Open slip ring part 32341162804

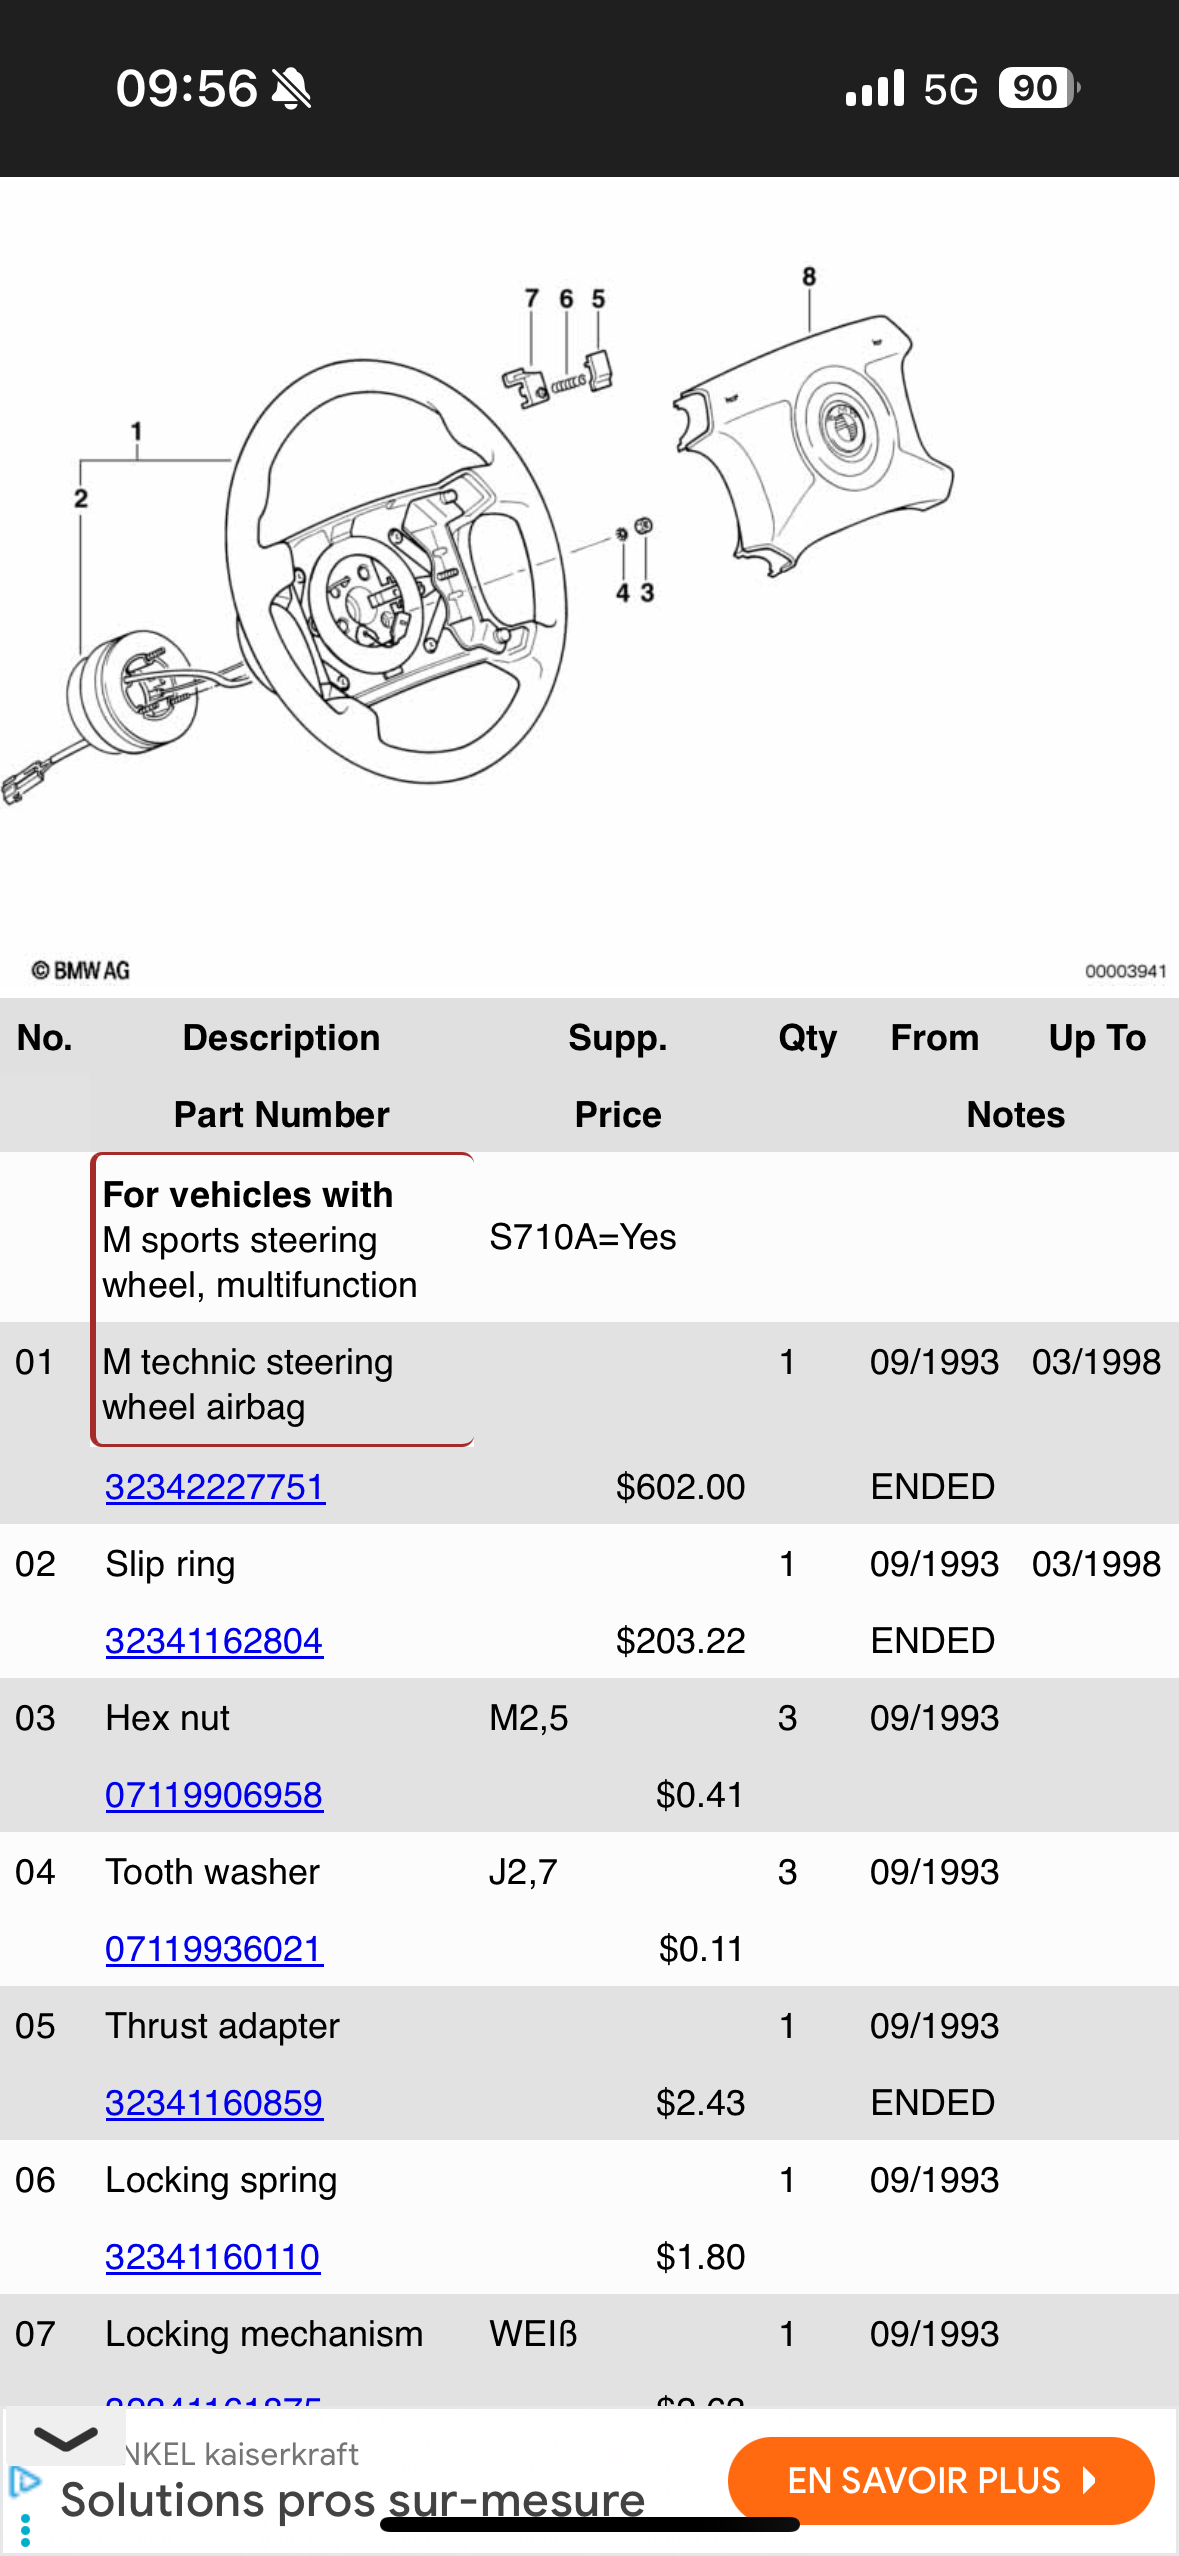pyautogui.click(x=214, y=1641)
